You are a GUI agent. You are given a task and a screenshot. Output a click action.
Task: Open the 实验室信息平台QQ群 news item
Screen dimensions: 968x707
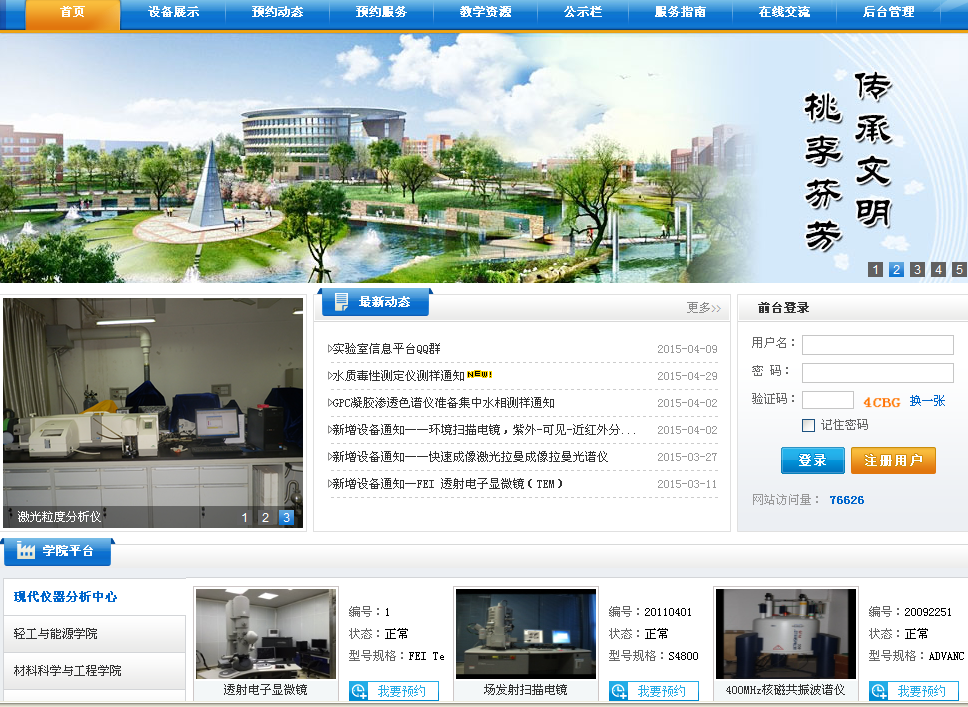pyautogui.click(x=386, y=349)
